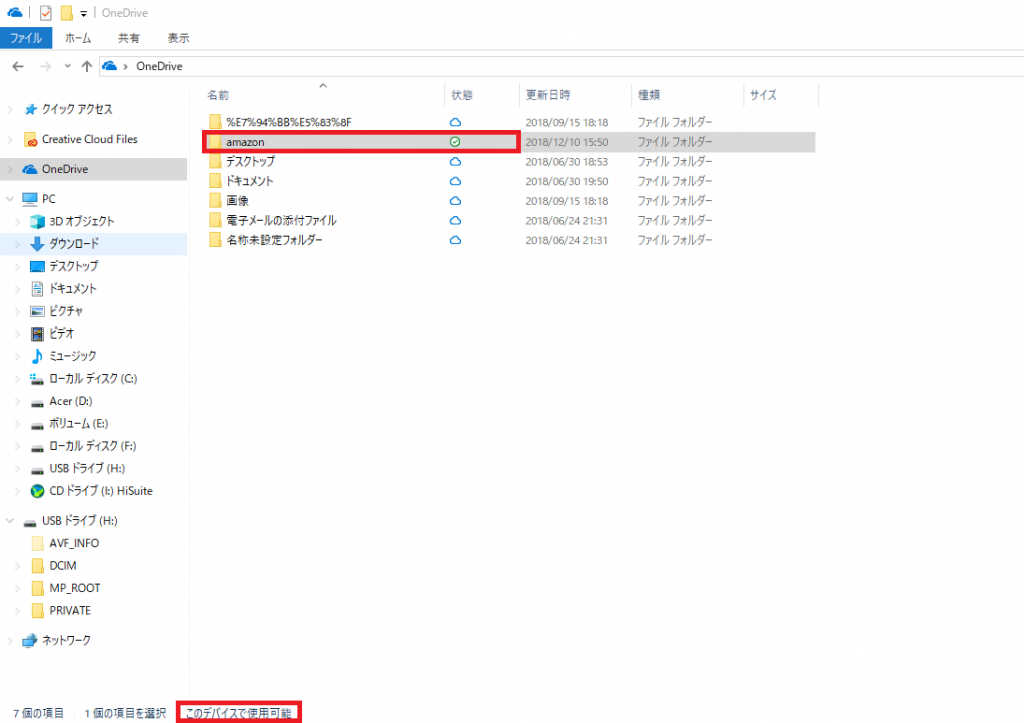Click the cloud icon in the address bar

click(x=110, y=66)
